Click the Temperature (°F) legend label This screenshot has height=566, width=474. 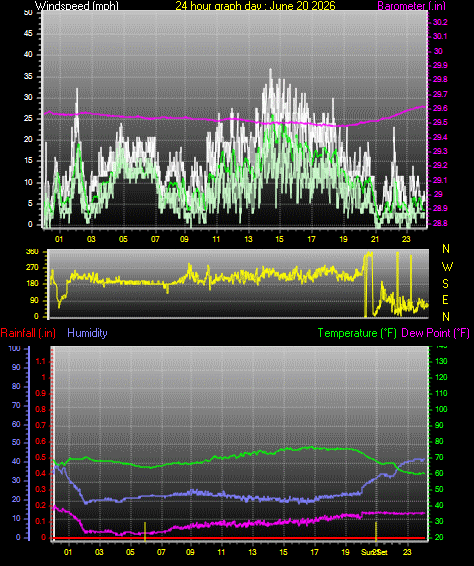click(357, 333)
